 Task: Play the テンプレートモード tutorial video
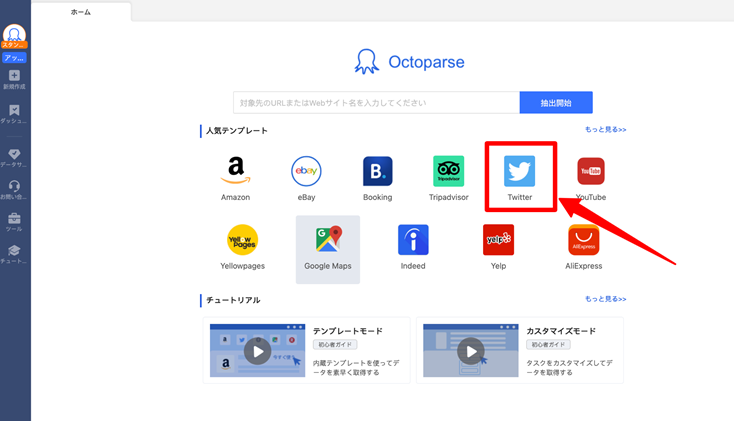point(257,351)
